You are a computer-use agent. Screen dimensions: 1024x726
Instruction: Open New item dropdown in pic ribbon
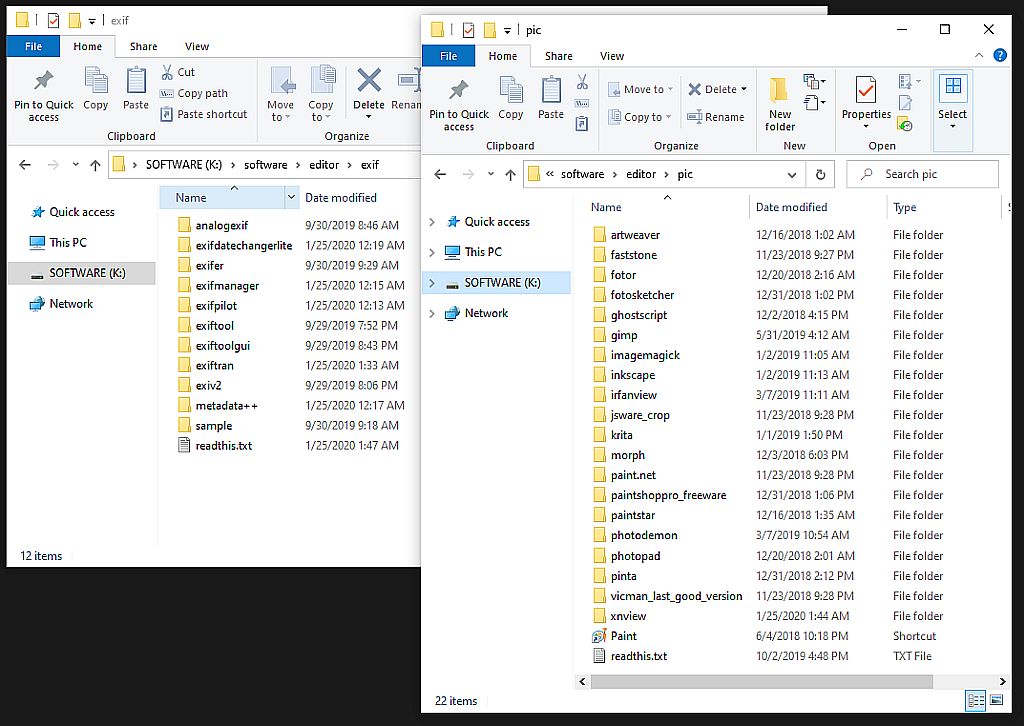(x=814, y=82)
